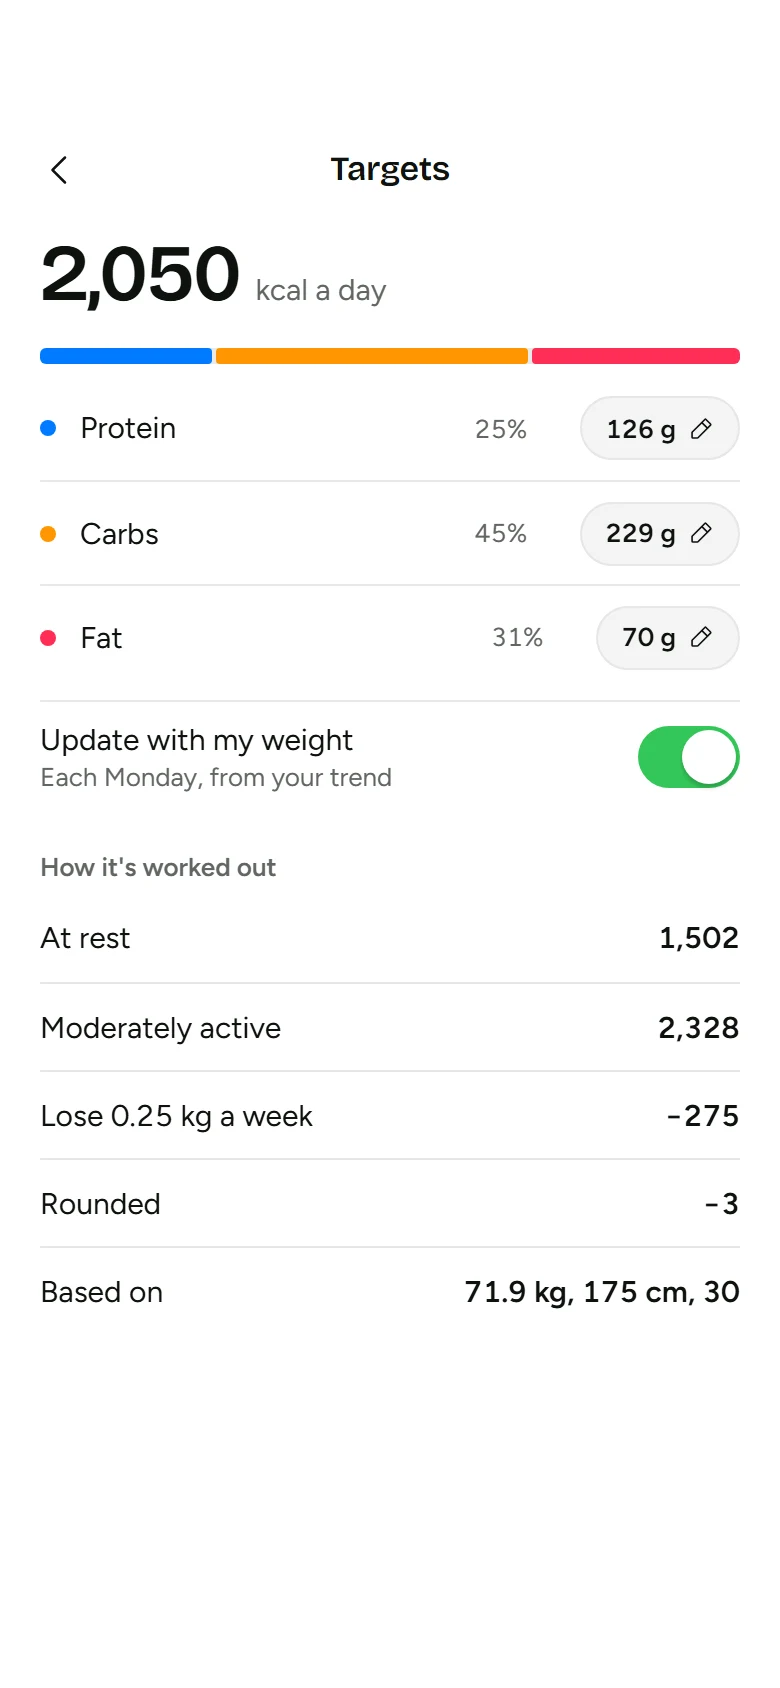Select the red fat bar segment
The image size is (780, 1688).
point(636,356)
